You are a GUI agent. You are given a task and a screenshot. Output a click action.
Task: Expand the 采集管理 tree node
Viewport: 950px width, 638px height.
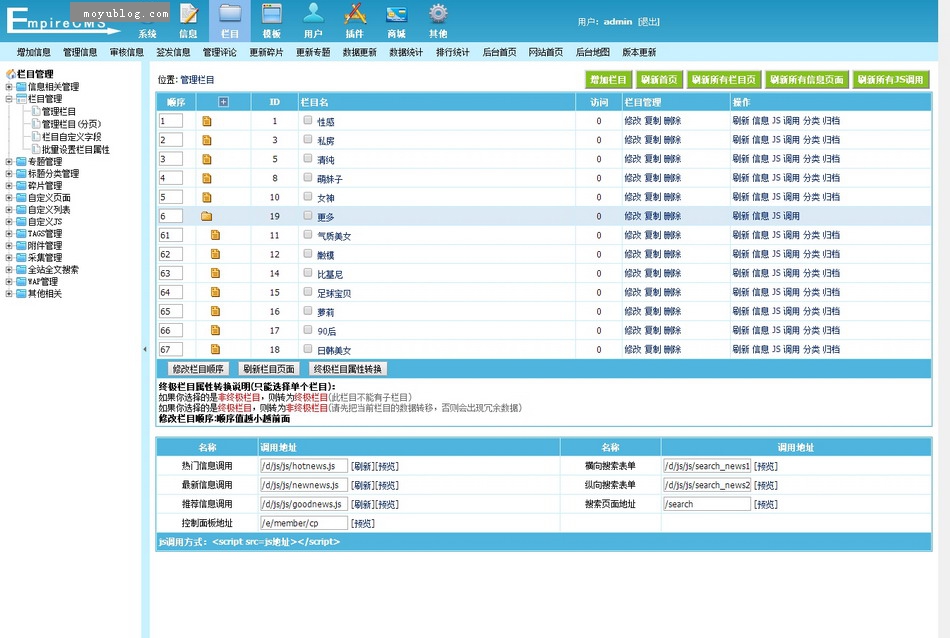tap(9, 258)
